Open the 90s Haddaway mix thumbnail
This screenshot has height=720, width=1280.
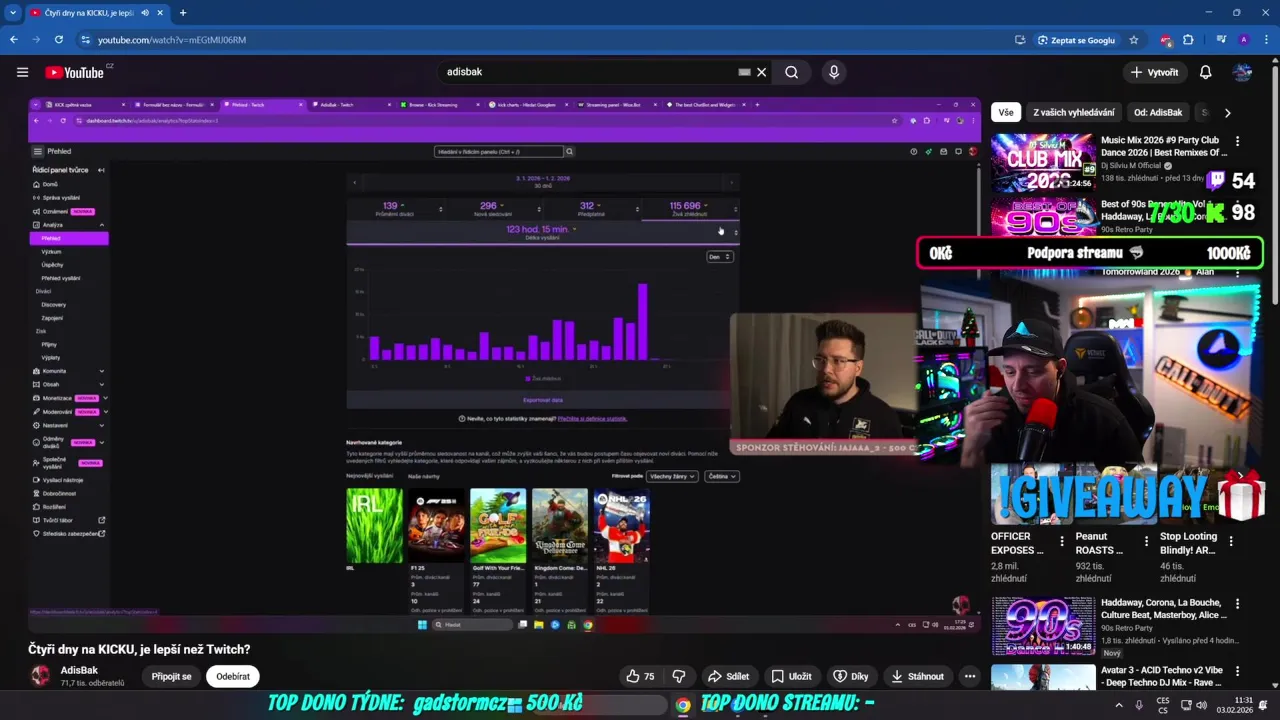(x=1043, y=625)
